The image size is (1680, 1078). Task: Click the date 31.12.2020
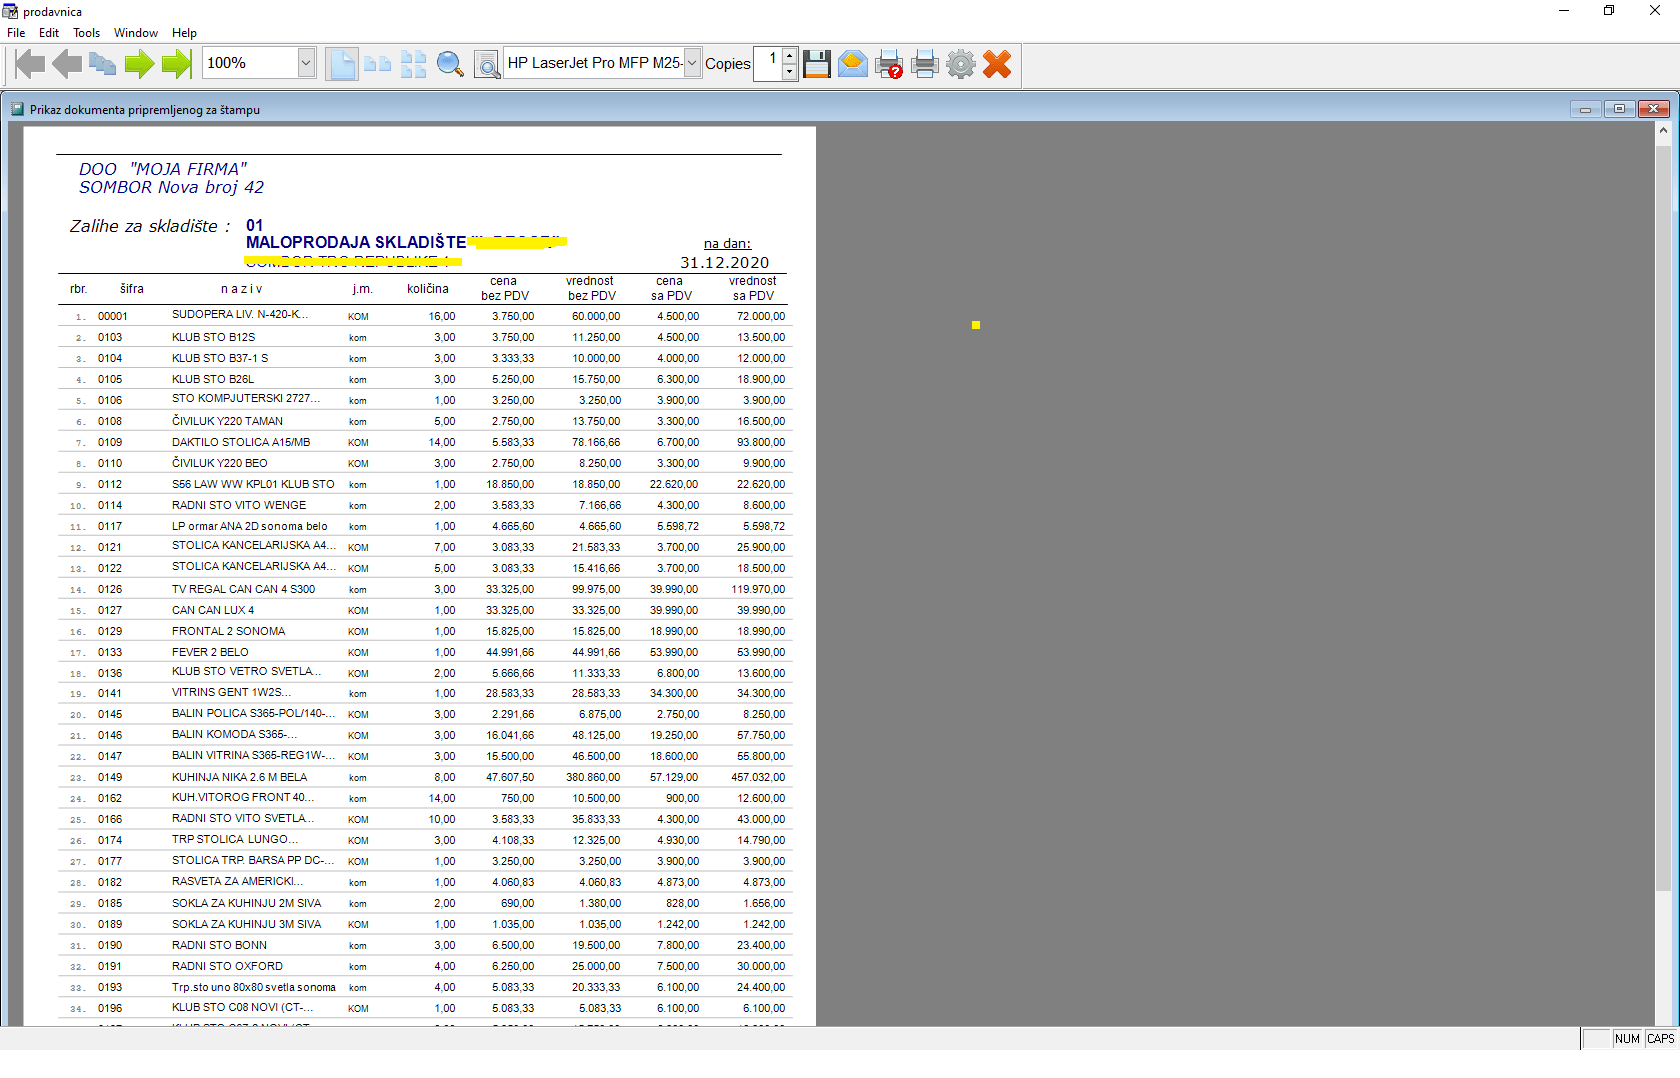(725, 262)
